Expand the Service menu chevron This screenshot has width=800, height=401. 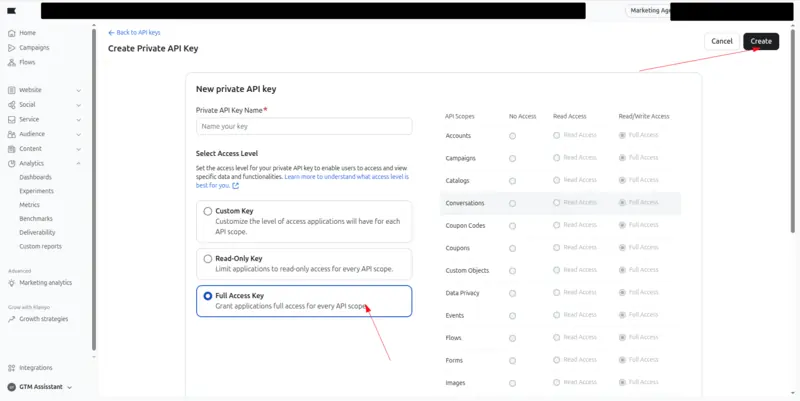coord(79,119)
